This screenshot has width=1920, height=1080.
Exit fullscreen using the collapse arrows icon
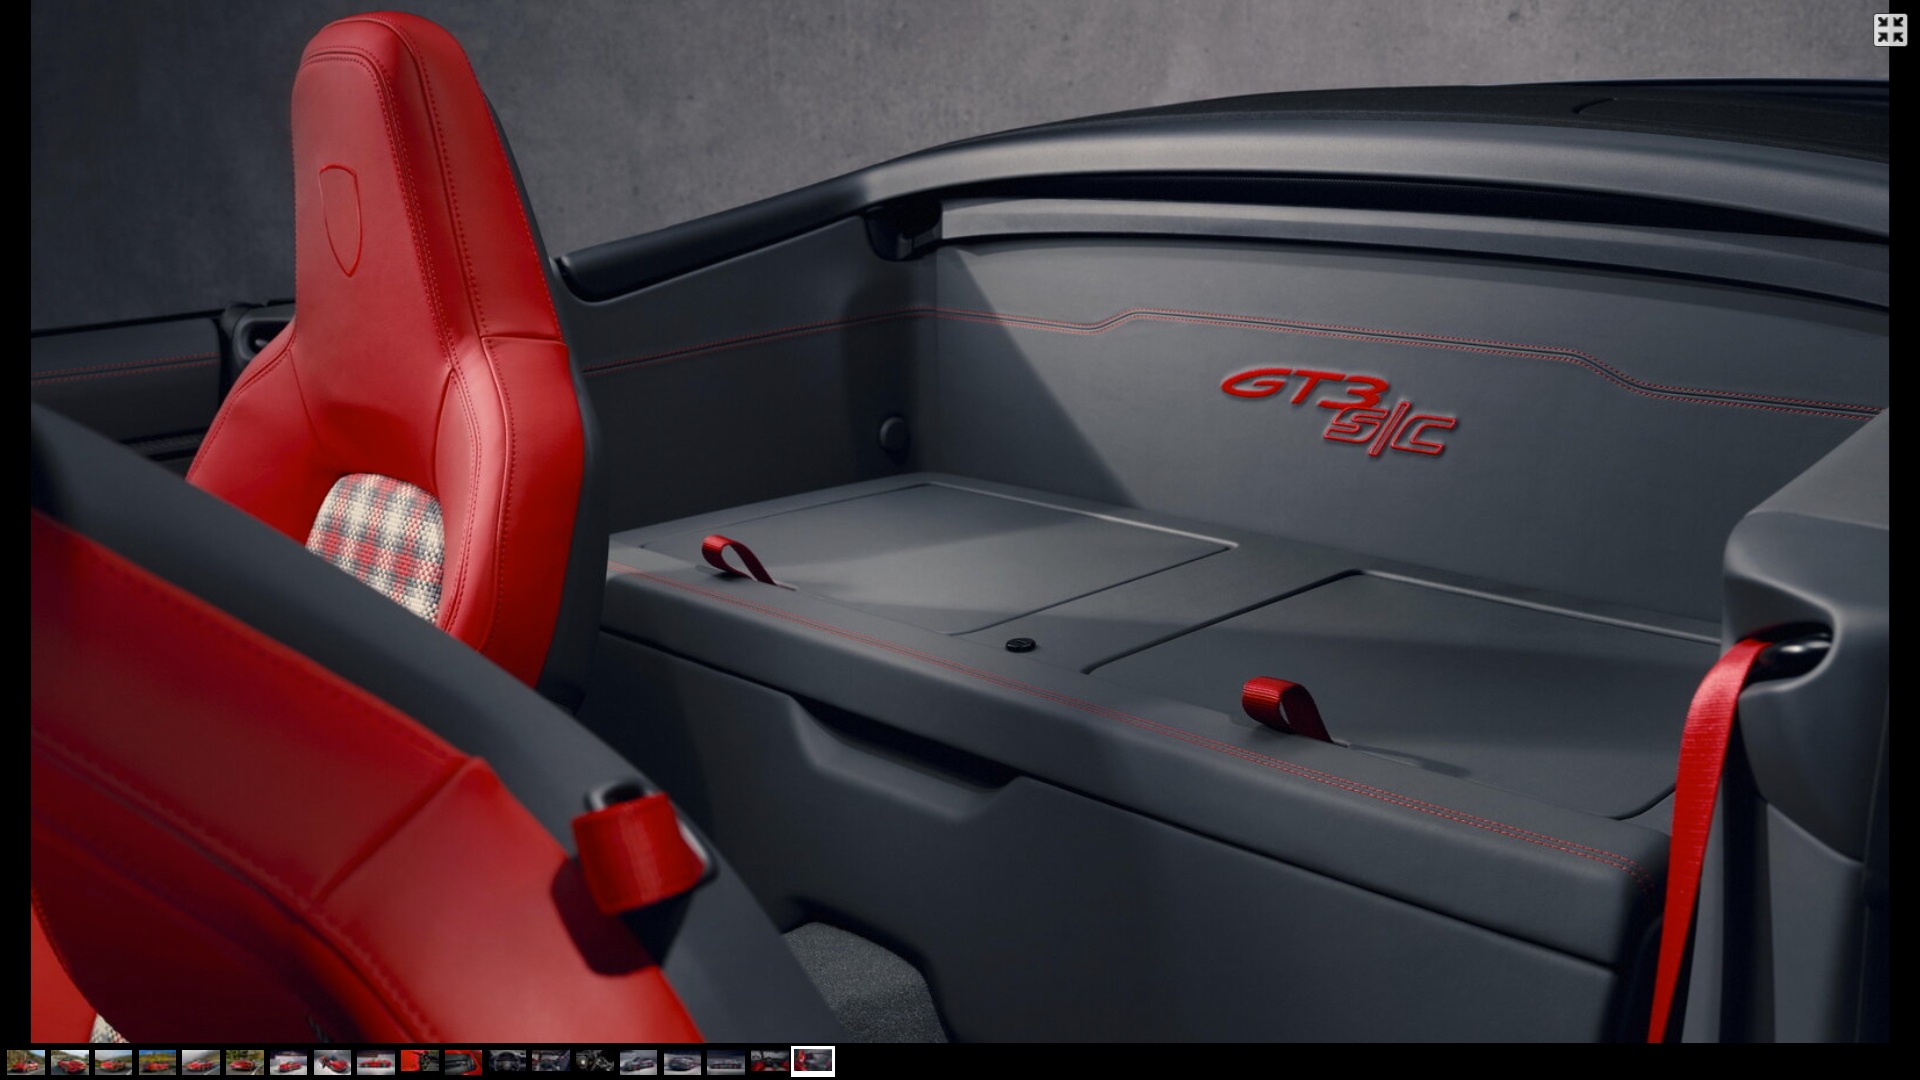click(1890, 30)
